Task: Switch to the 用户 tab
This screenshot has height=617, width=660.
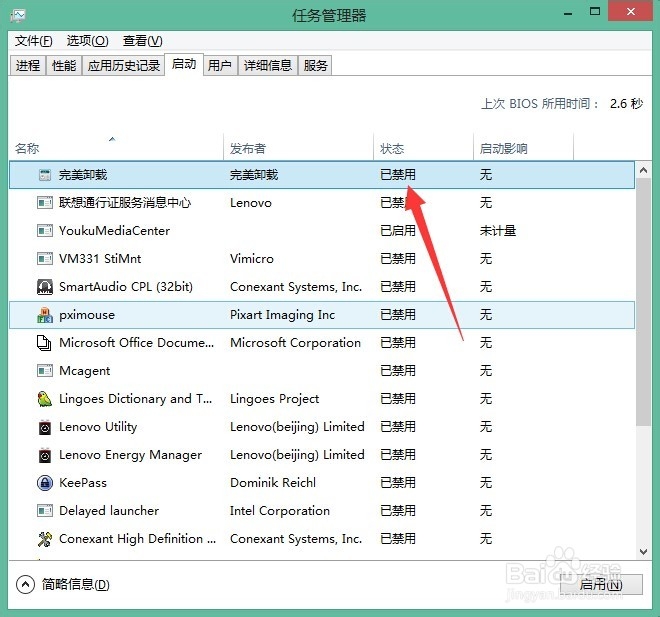Action: (x=220, y=65)
